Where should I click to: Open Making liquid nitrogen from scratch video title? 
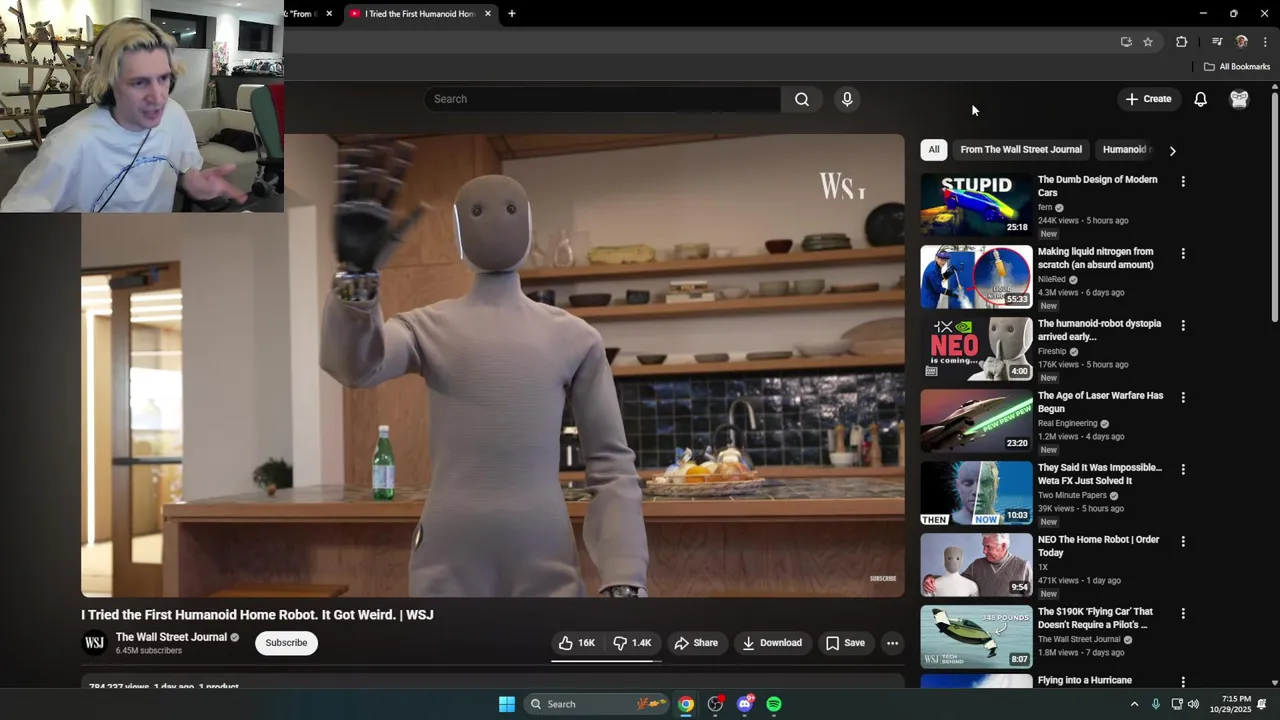click(x=1096, y=258)
